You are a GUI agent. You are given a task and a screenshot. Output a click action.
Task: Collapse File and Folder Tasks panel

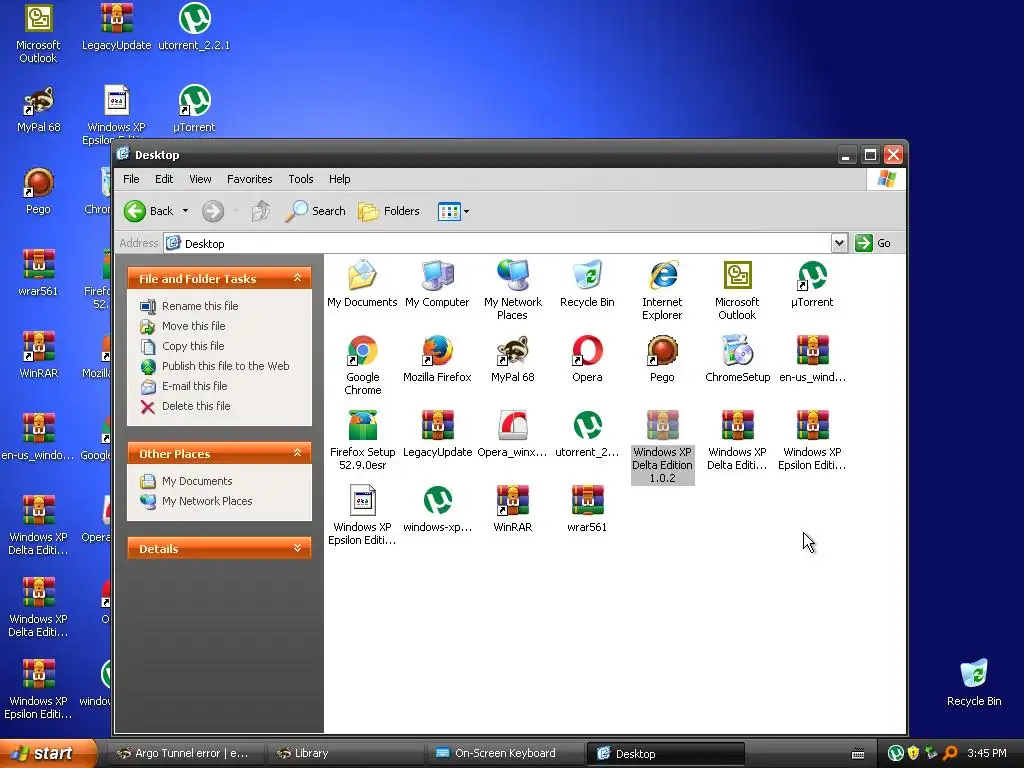pos(297,278)
